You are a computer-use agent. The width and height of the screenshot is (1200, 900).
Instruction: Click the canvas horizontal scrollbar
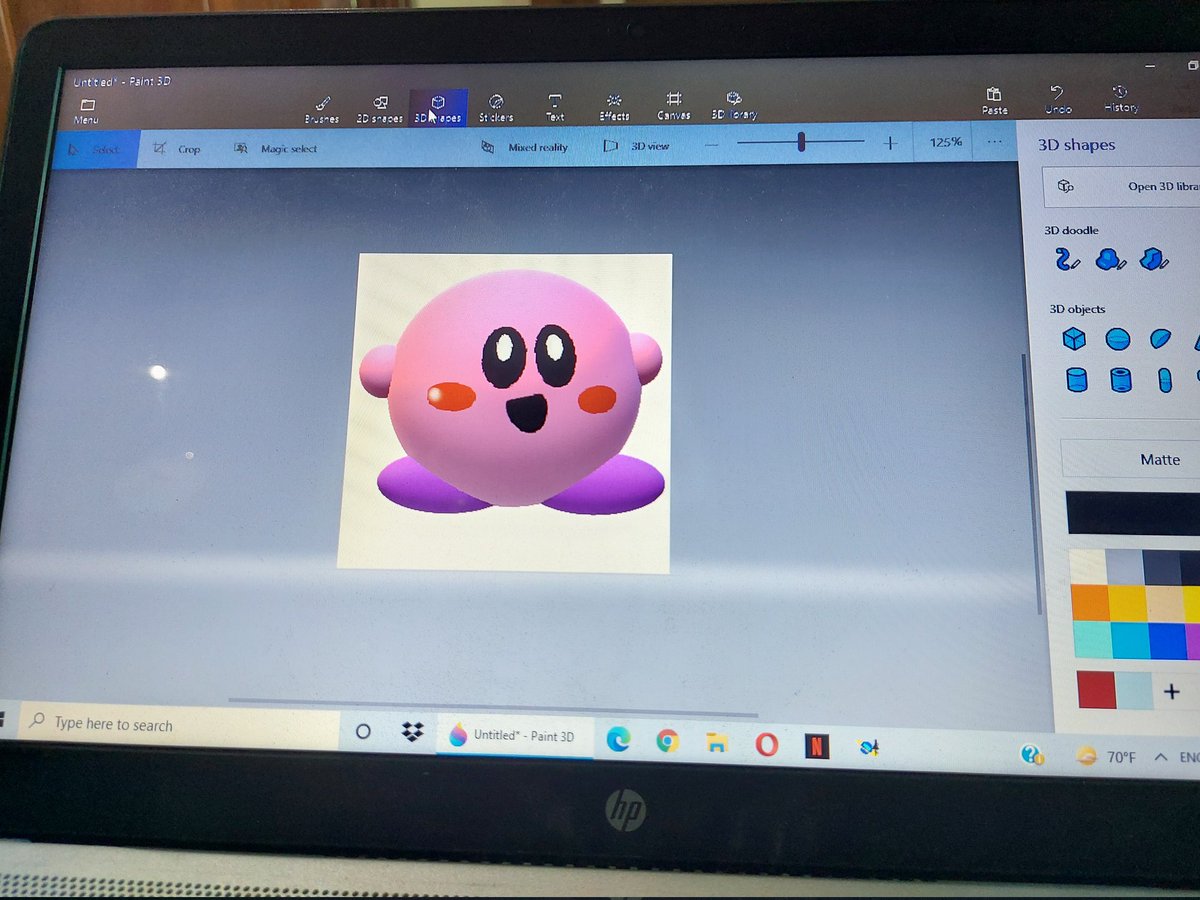493,707
